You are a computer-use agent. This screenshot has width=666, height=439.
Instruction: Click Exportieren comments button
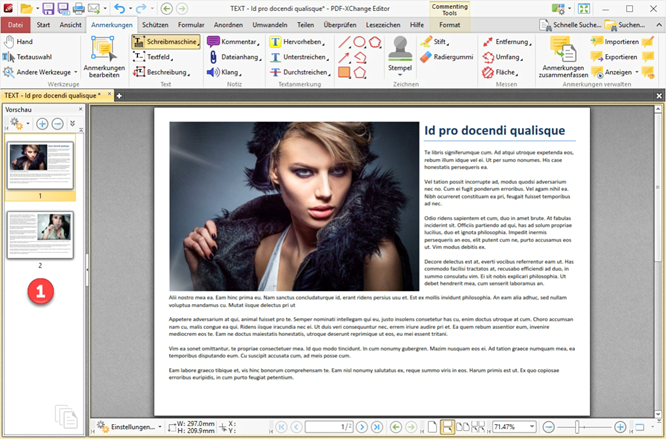(614, 57)
